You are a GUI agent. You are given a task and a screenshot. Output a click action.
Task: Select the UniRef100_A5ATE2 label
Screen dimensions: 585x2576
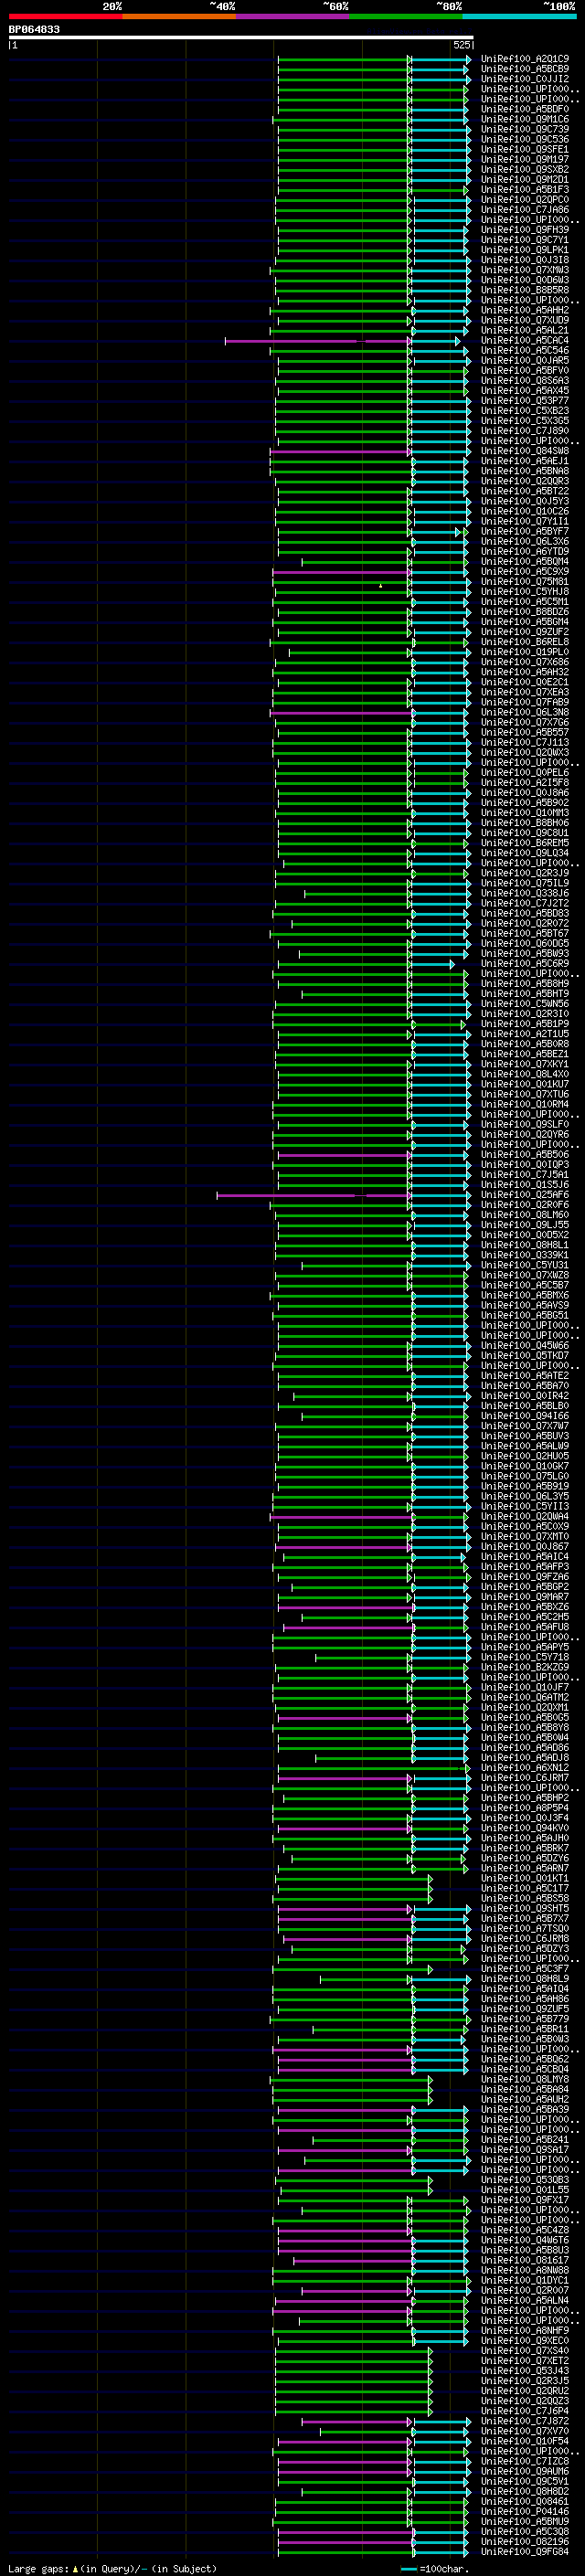pos(525,1375)
